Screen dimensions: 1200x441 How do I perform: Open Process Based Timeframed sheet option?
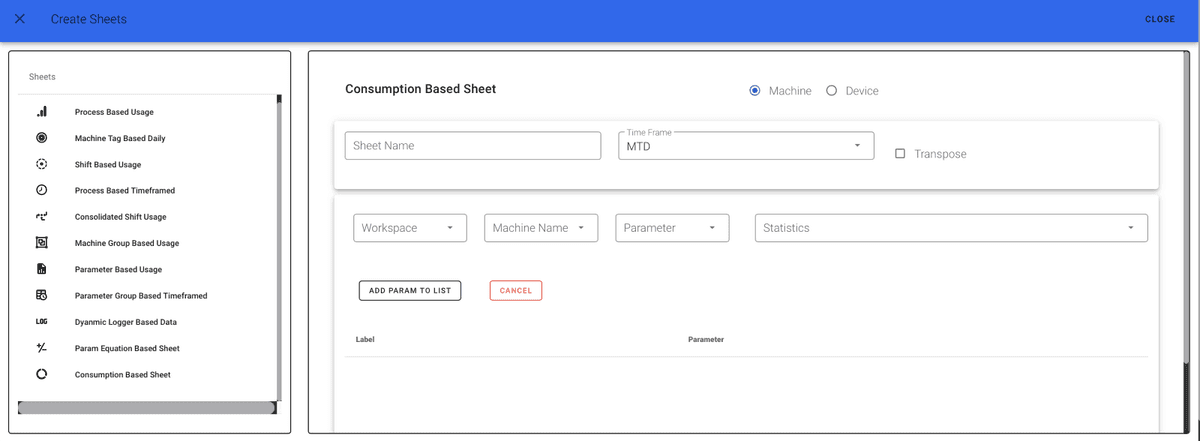125,190
